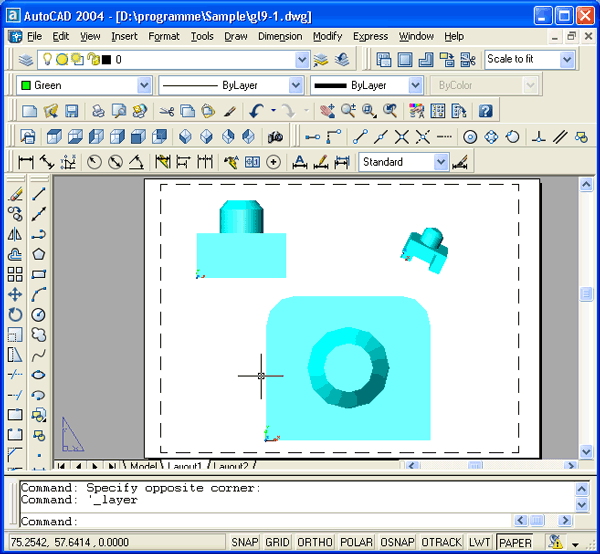Select the Erase tool in Modify toolbar

(x=15, y=194)
